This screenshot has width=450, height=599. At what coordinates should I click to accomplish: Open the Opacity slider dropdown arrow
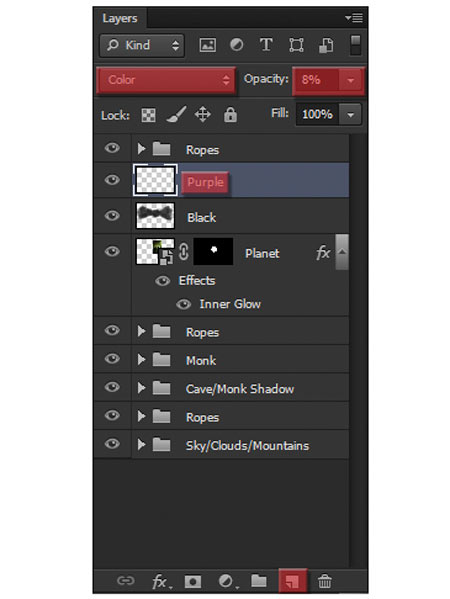point(351,80)
